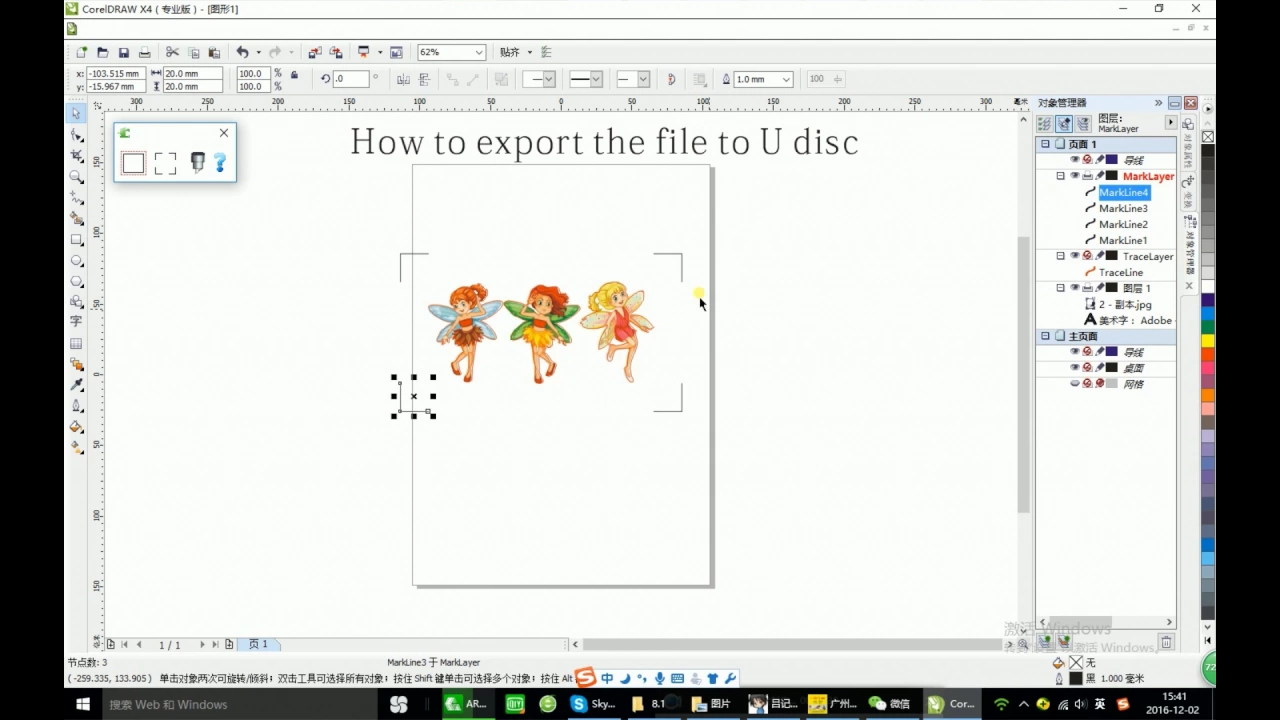Toggle printable icon of MarkLayer
The image size is (1280, 720).
click(x=1087, y=176)
